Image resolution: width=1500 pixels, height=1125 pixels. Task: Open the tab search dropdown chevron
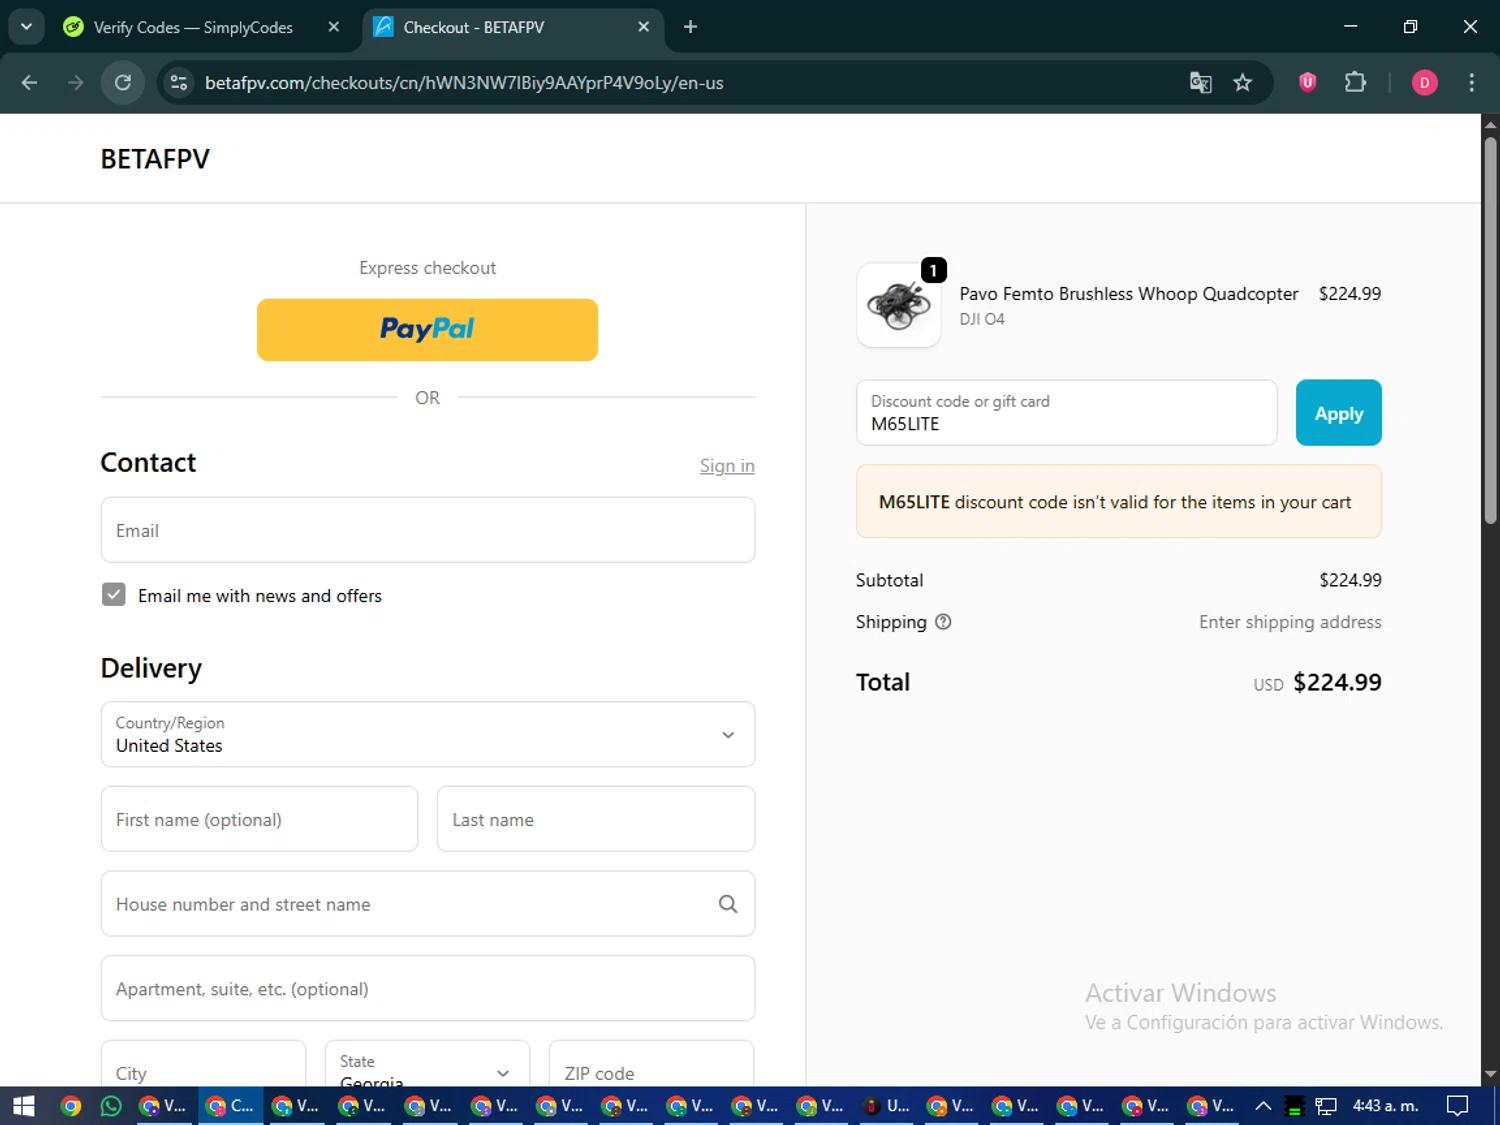tap(26, 27)
